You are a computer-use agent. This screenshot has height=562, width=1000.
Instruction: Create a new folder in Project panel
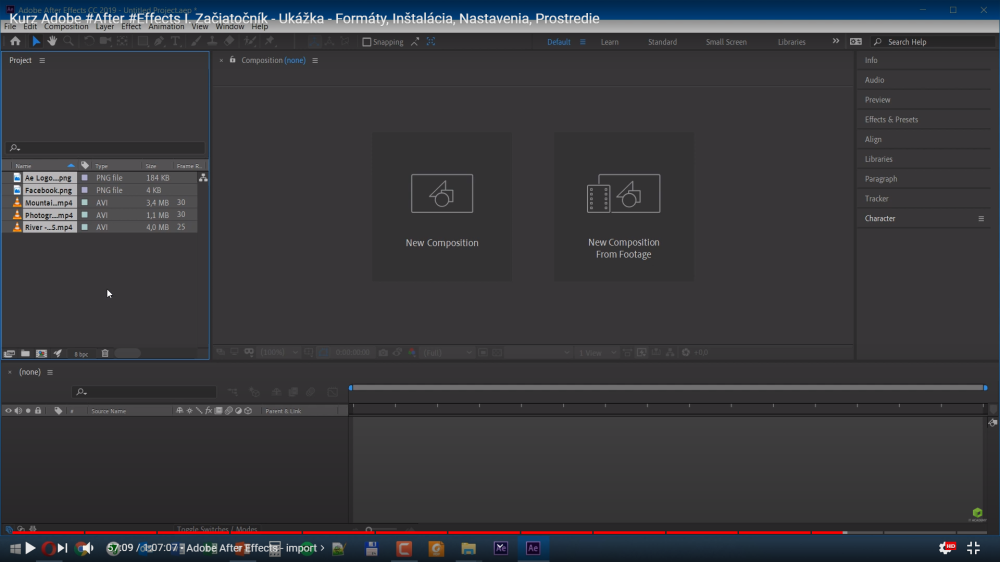tap(25, 353)
